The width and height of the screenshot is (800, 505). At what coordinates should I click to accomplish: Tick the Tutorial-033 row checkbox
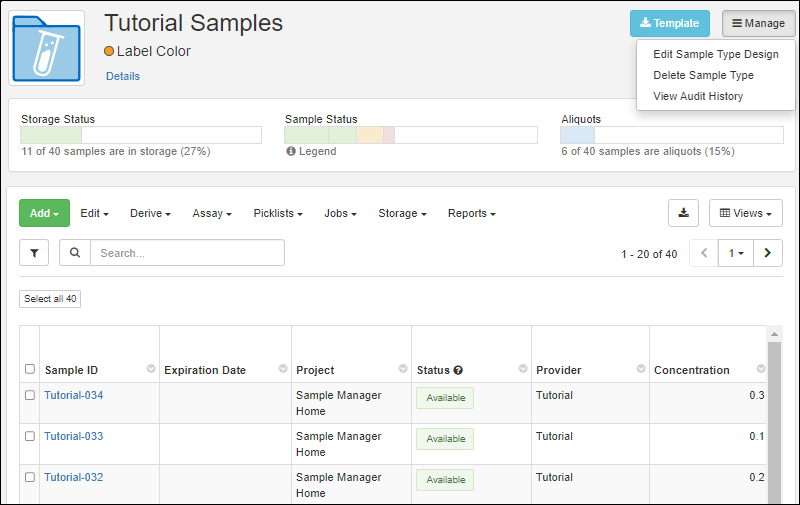(x=30, y=436)
